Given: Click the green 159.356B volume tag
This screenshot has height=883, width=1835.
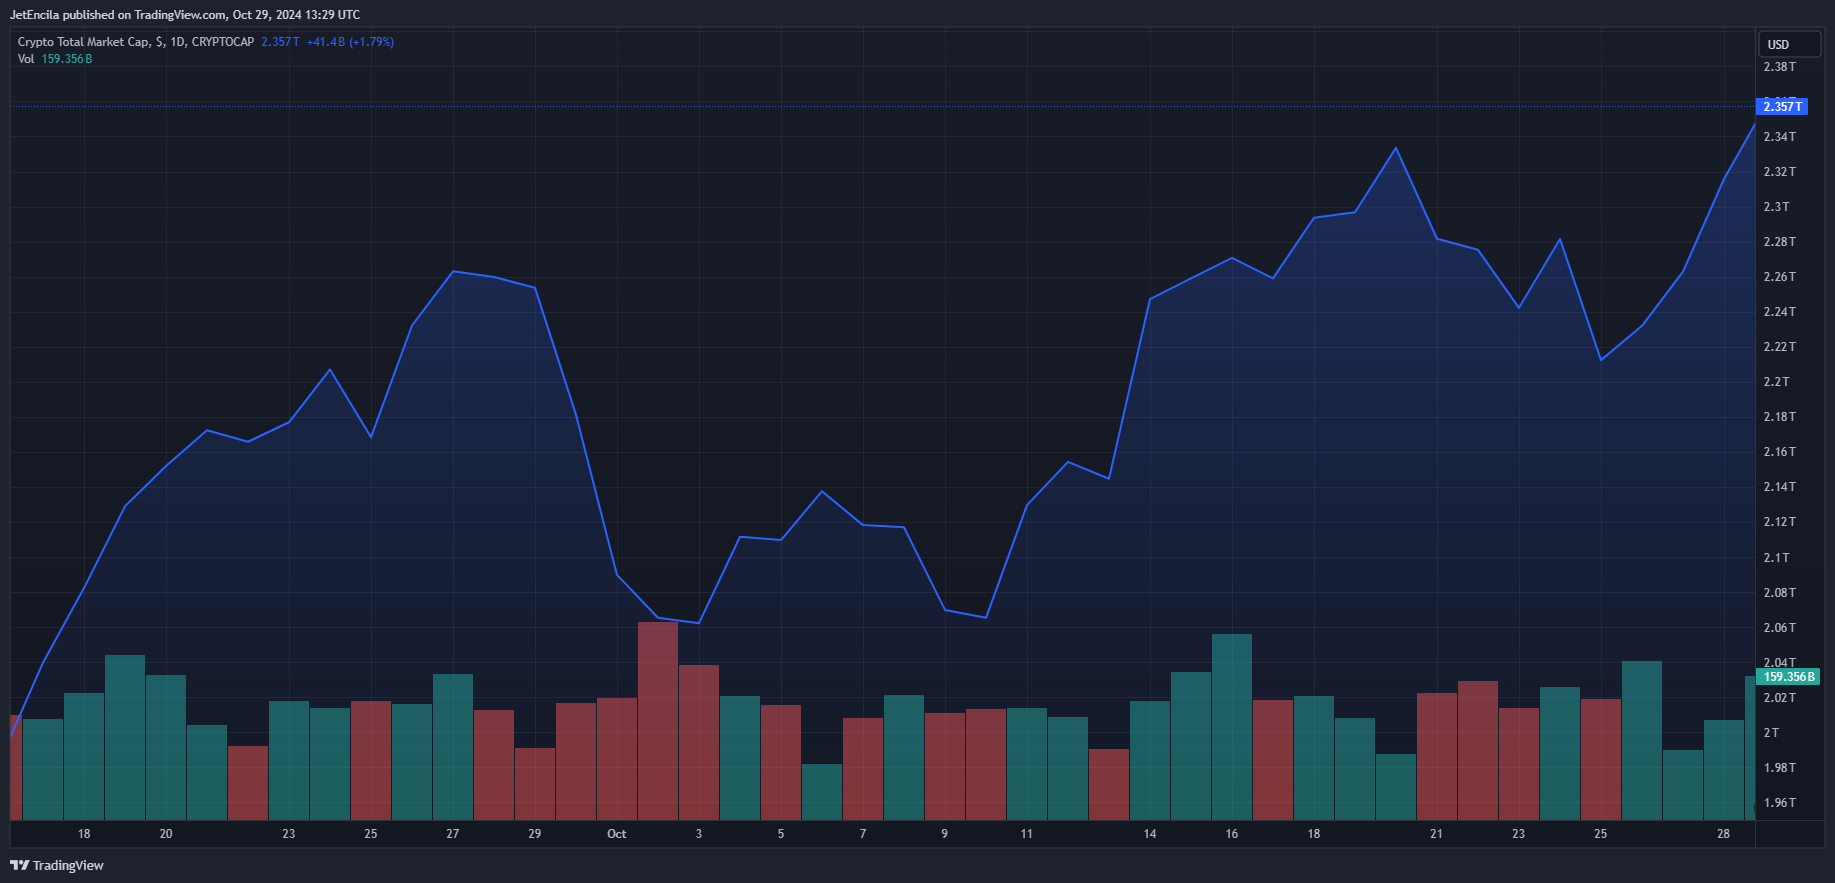Looking at the screenshot, I should pyautogui.click(x=1788, y=677).
